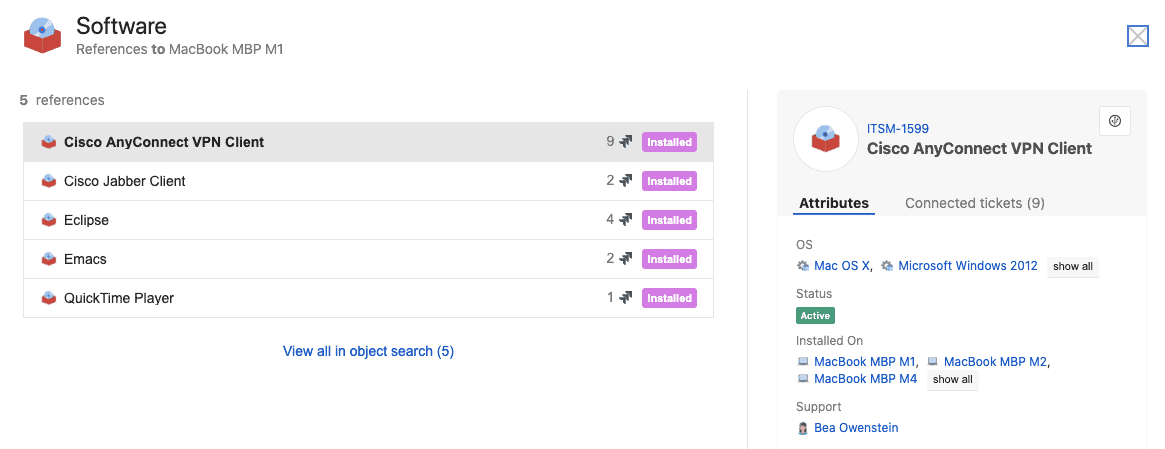This screenshot has width=1165, height=449.
Task: Expand Installed On list with show all
Action: [953, 380]
